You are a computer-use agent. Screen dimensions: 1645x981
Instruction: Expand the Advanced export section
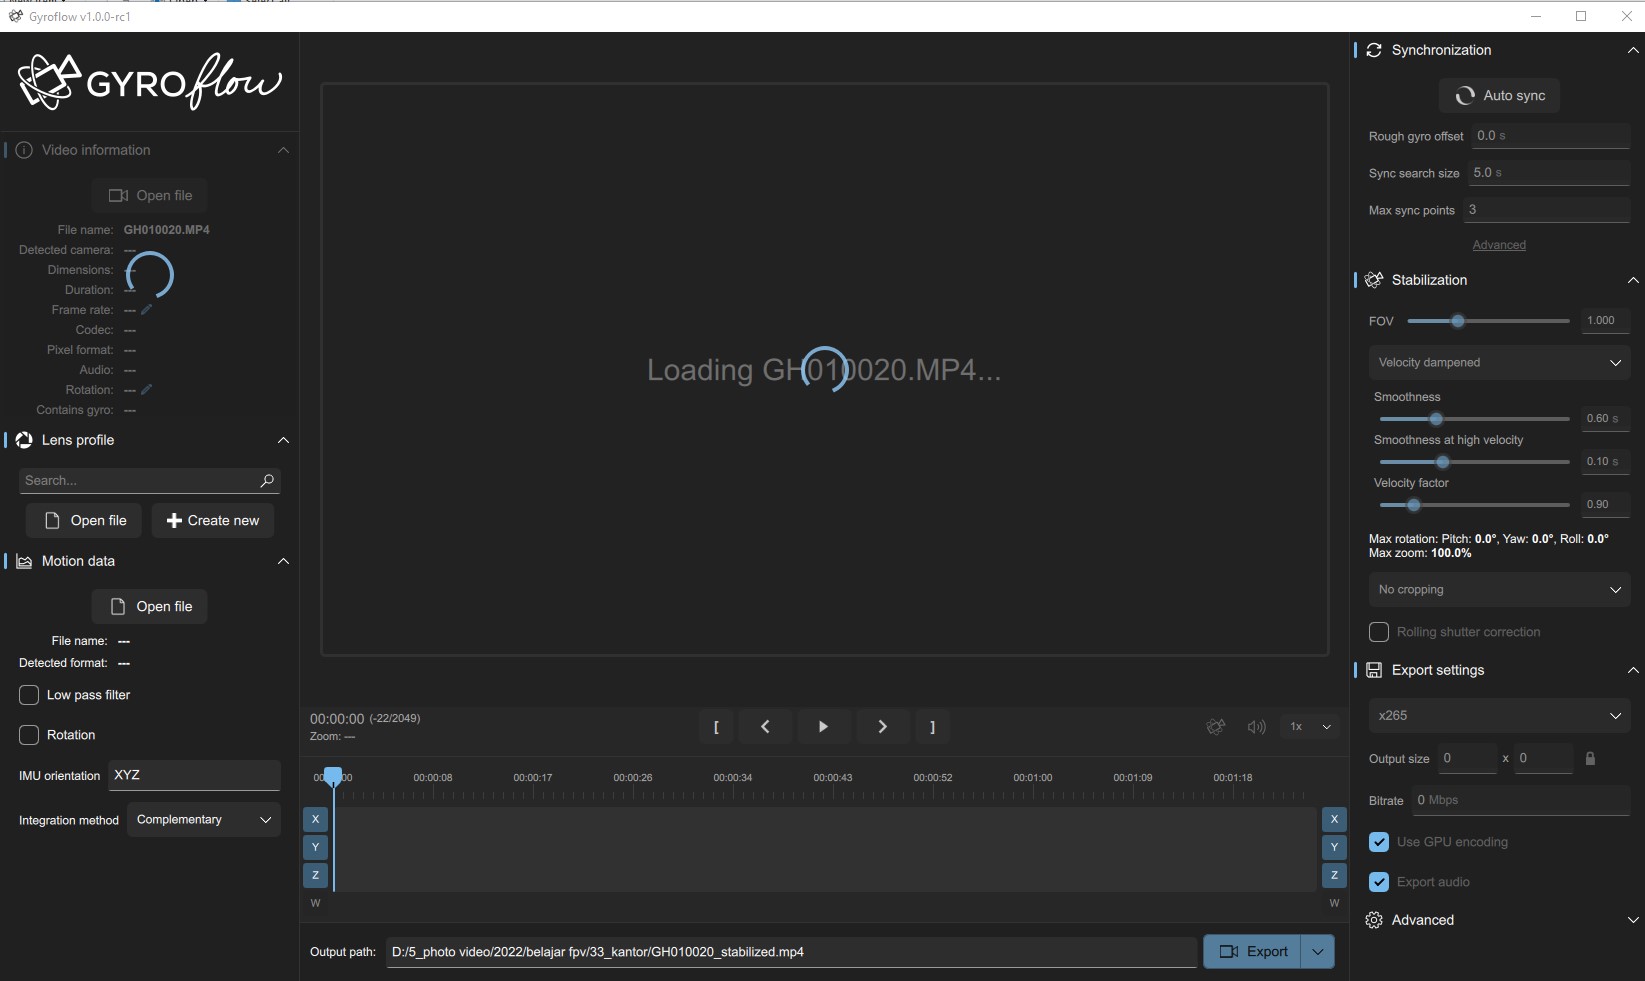1633,920
